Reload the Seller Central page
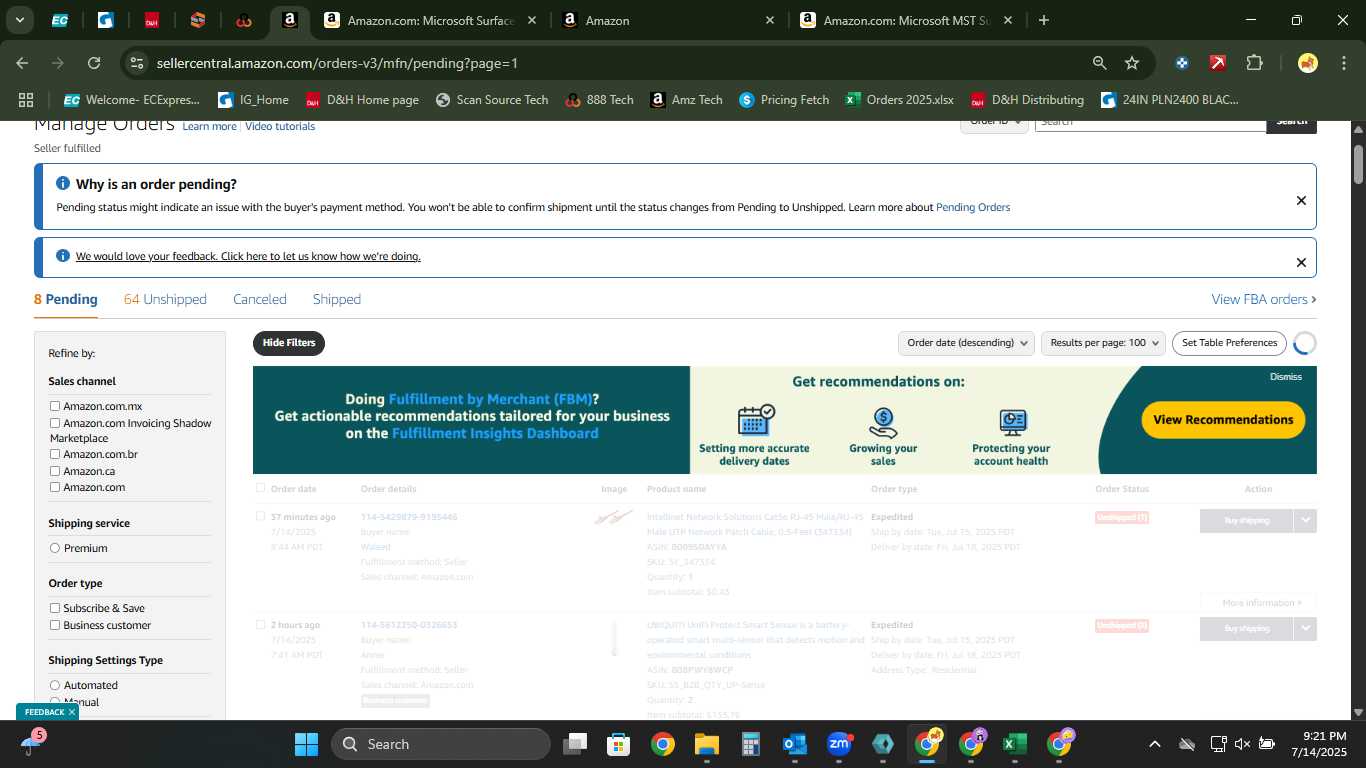This screenshot has width=1366, height=768. [x=94, y=63]
